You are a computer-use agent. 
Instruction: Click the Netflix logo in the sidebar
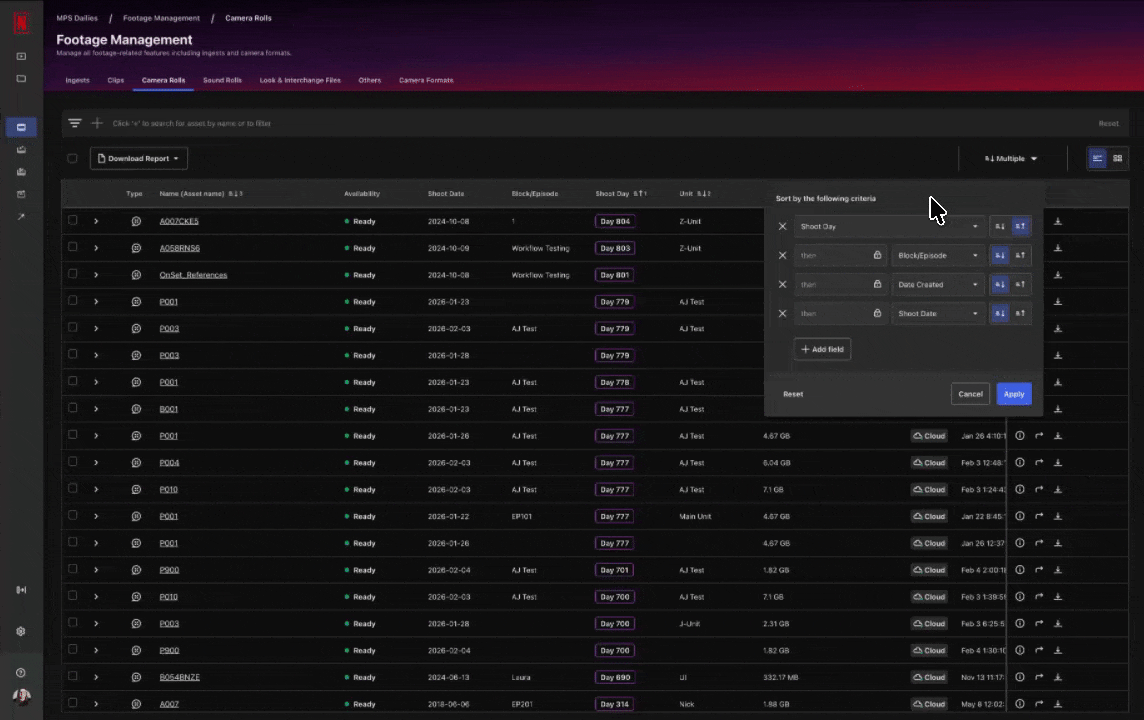point(20,22)
